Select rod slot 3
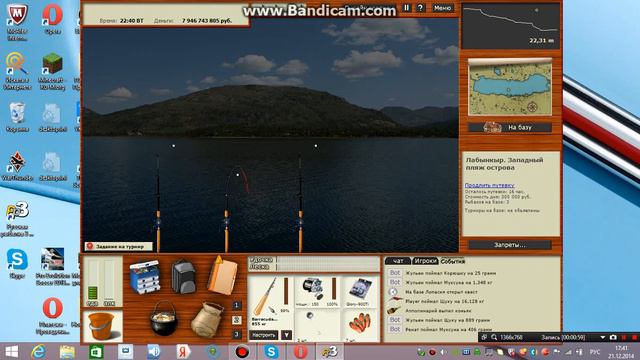 237,335
